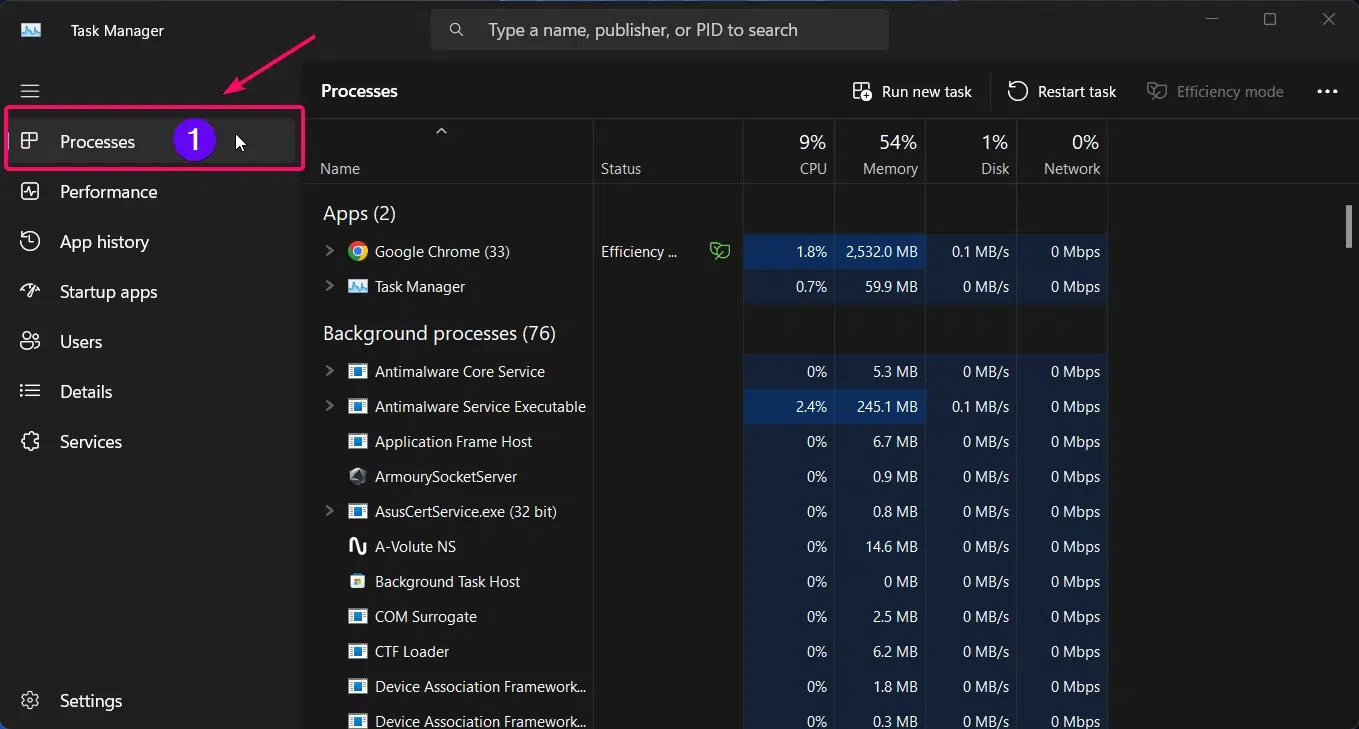This screenshot has height=729, width=1359.
Task: Click the Task Manager app icon in title bar
Action: pos(31,30)
